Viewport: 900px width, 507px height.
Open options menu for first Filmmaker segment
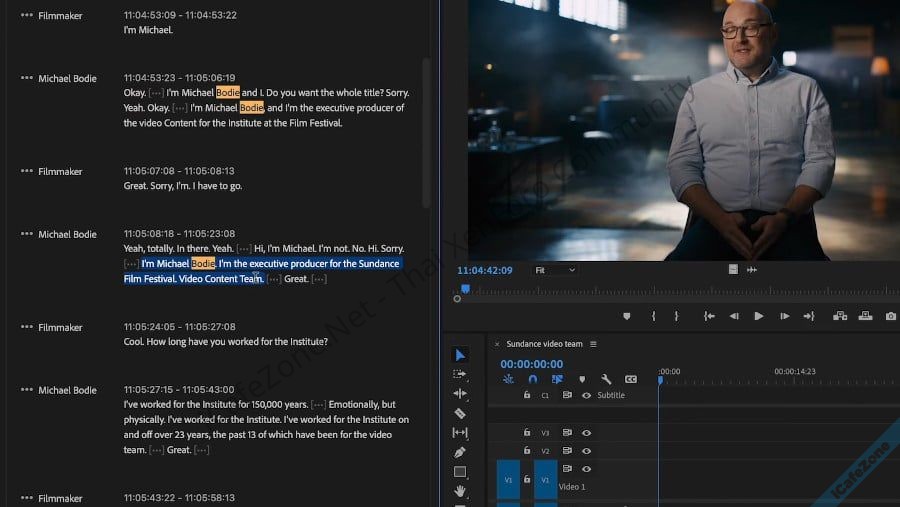tap(26, 16)
